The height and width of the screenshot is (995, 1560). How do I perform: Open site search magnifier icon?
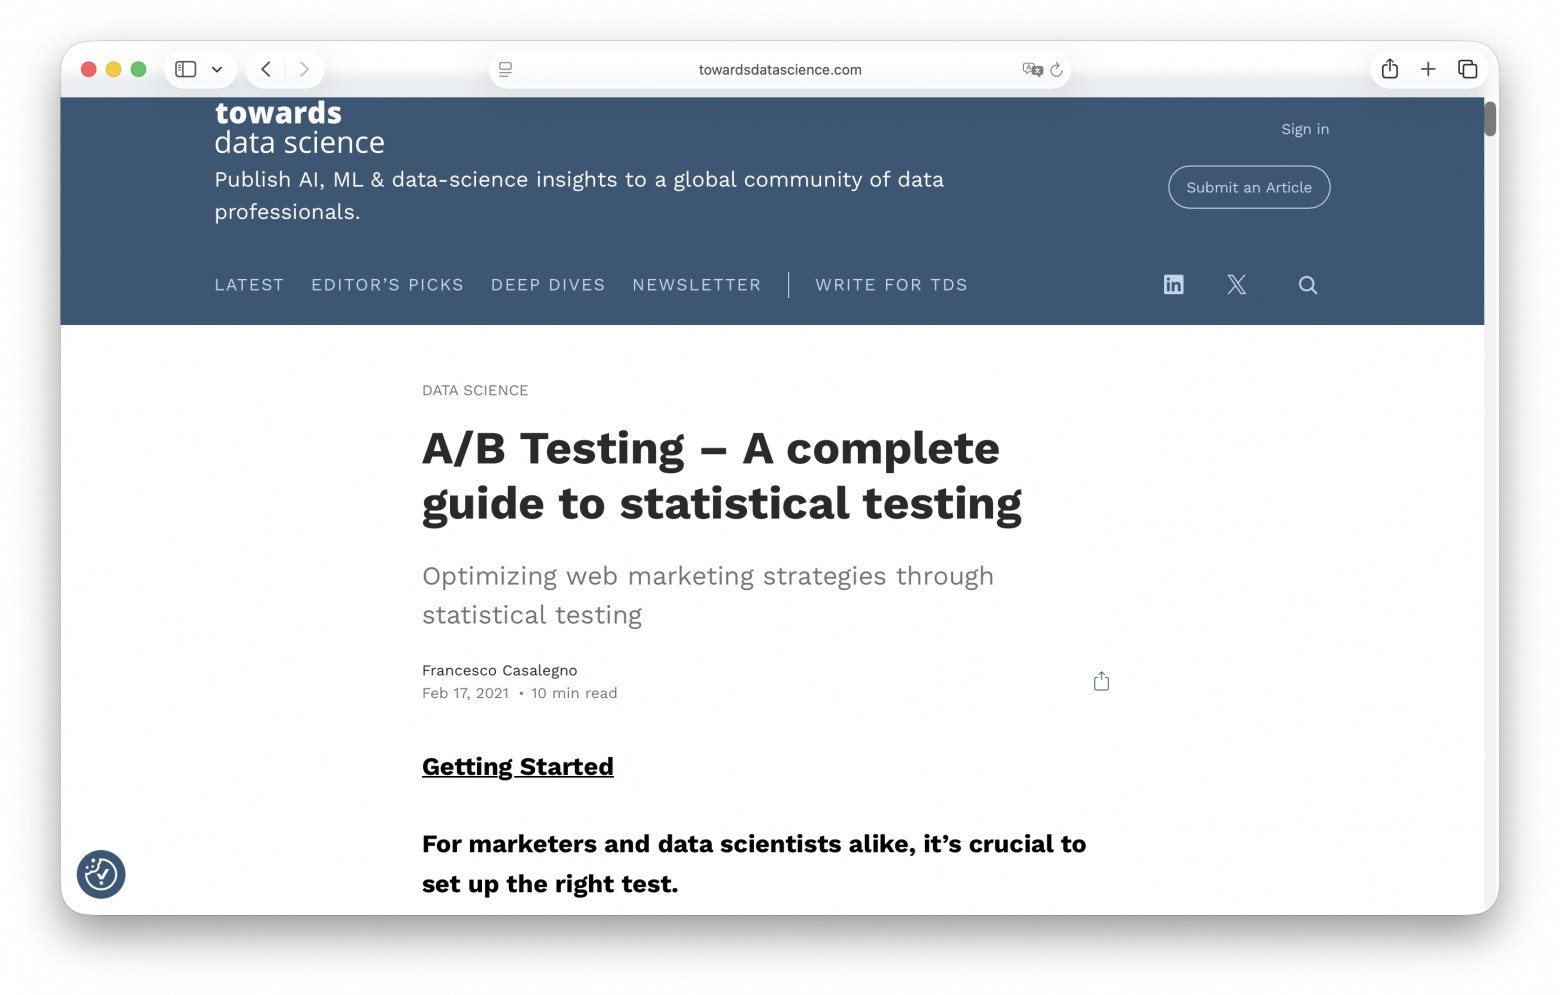pyautogui.click(x=1307, y=285)
